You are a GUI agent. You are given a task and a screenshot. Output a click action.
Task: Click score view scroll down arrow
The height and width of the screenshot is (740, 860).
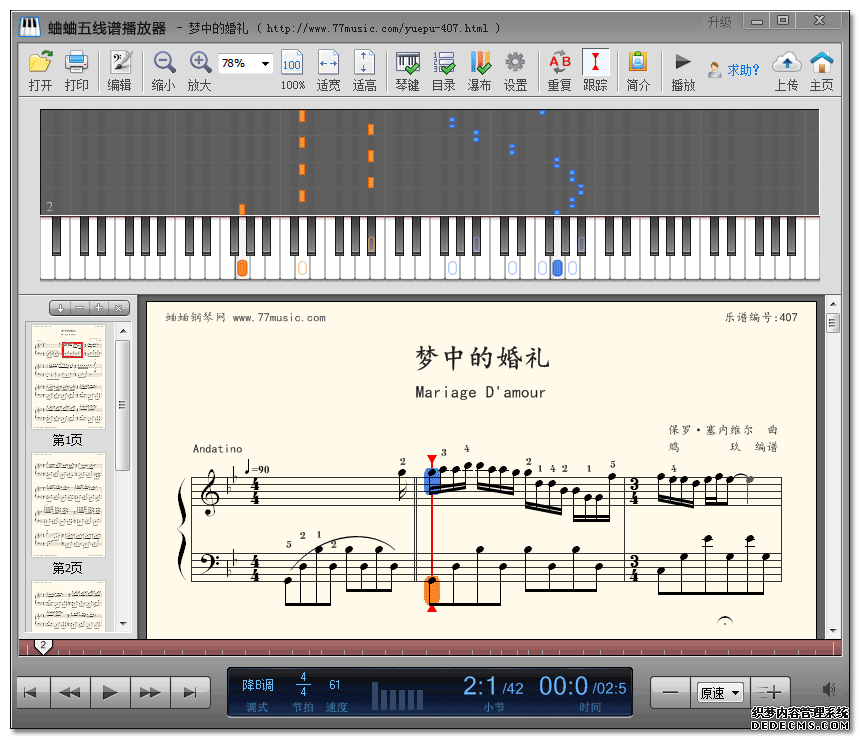click(833, 631)
